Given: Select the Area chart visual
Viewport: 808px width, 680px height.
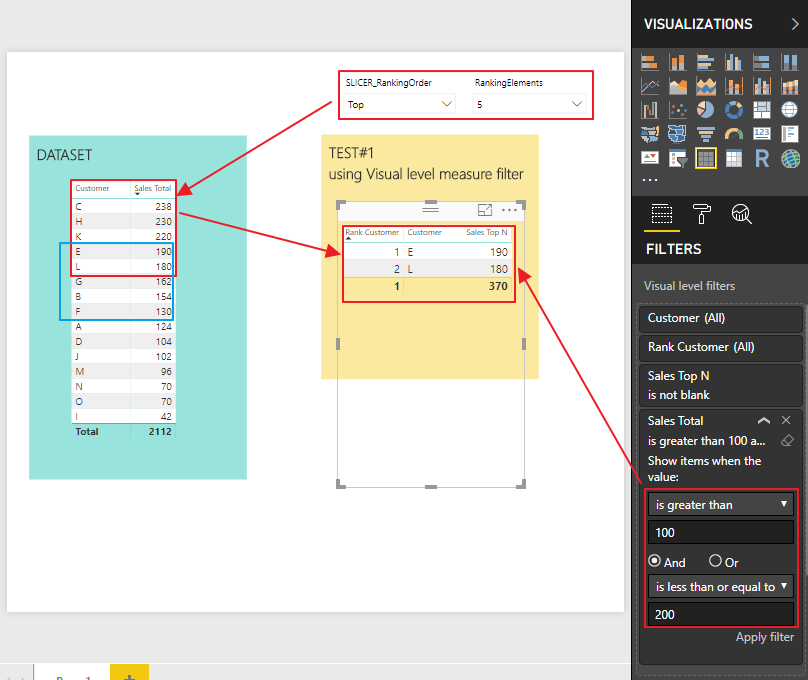Looking at the screenshot, I should tap(678, 86).
